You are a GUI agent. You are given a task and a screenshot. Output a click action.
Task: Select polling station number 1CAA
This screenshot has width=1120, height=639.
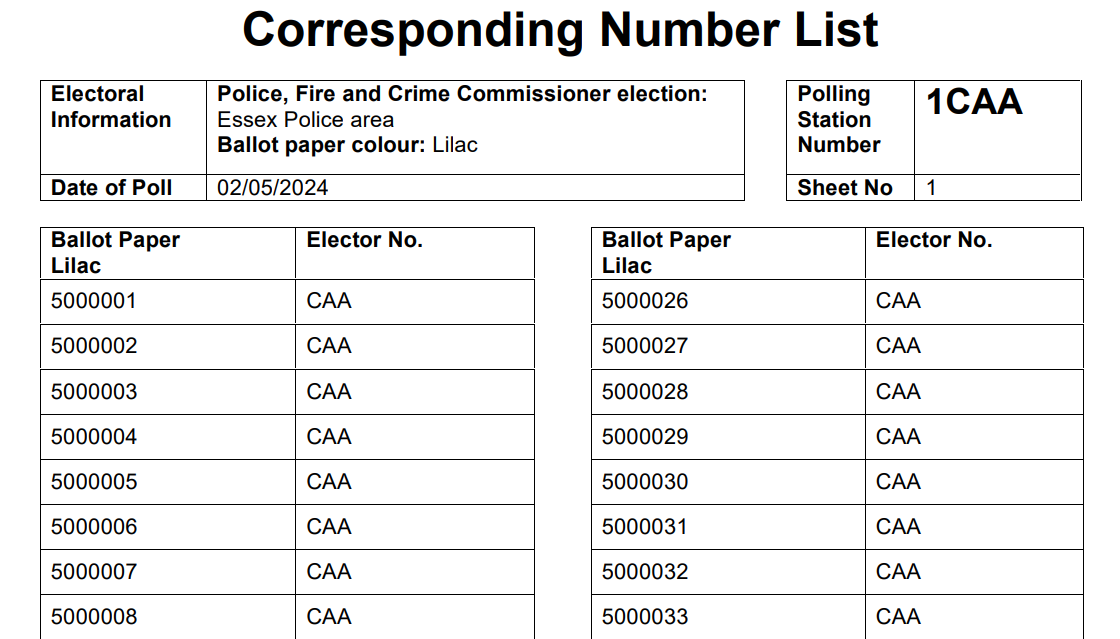coord(974,103)
